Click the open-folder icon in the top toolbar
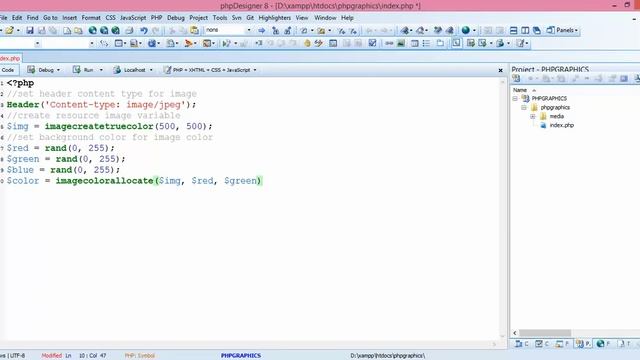The width and height of the screenshot is (640, 360). (9, 30)
